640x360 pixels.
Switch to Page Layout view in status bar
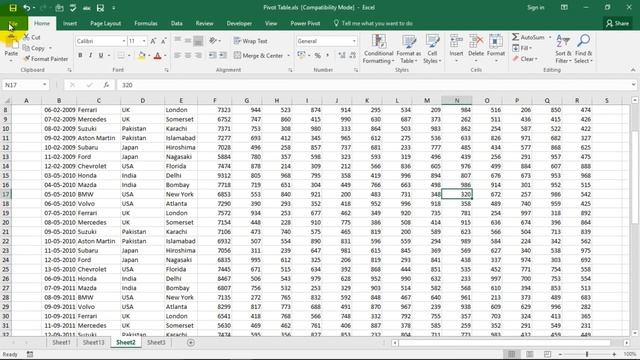[529, 354]
